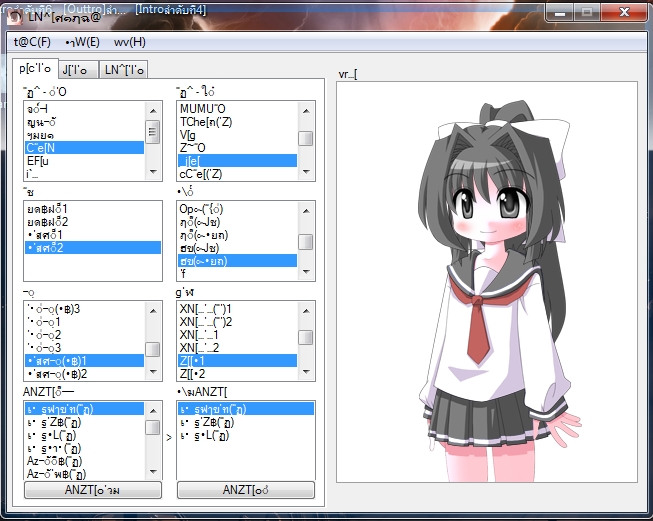This screenshot has width=653, height=521.
Task: Select the Z~˜O list item
Action: [x=237, y=147]
